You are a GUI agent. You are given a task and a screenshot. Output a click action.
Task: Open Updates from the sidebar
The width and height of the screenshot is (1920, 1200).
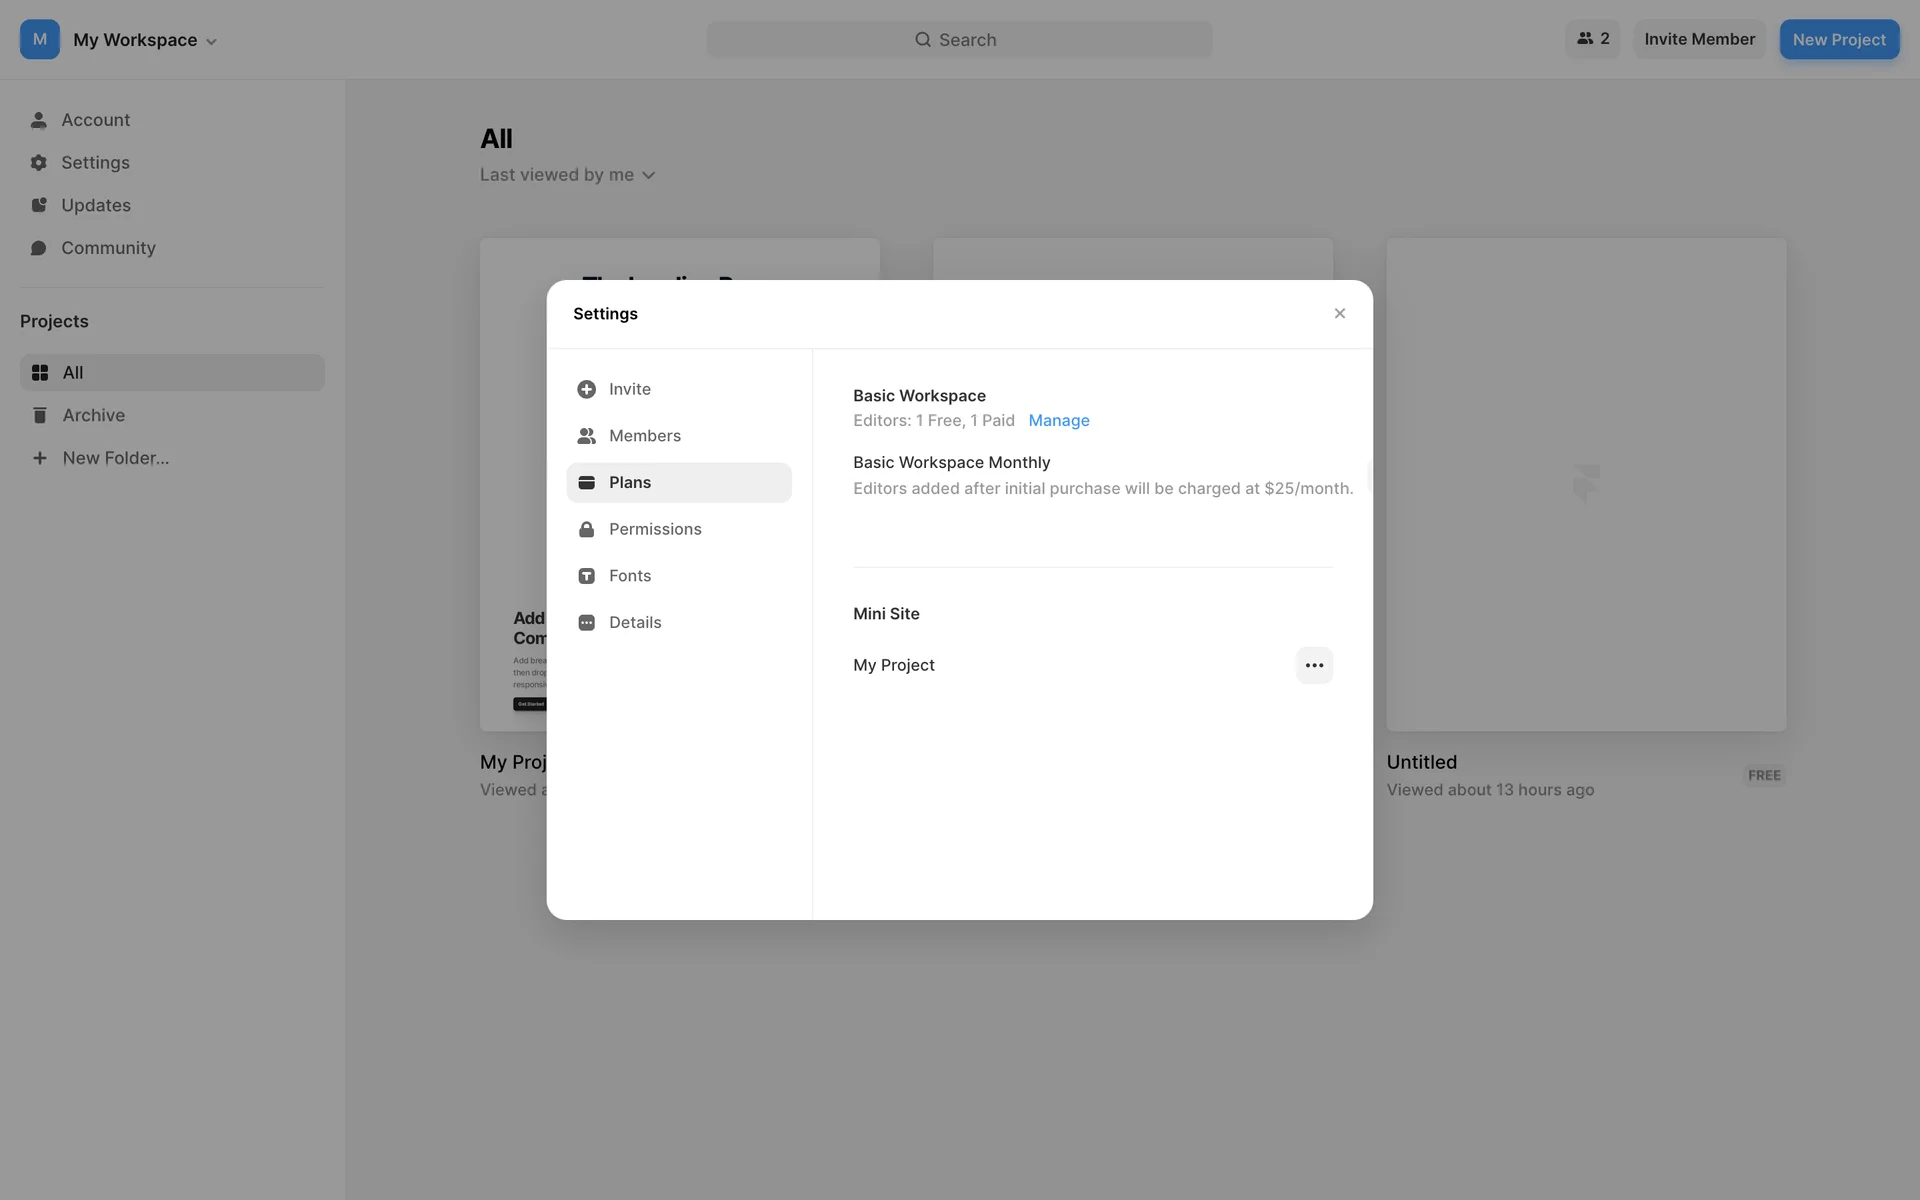click(x=95, y=205)
